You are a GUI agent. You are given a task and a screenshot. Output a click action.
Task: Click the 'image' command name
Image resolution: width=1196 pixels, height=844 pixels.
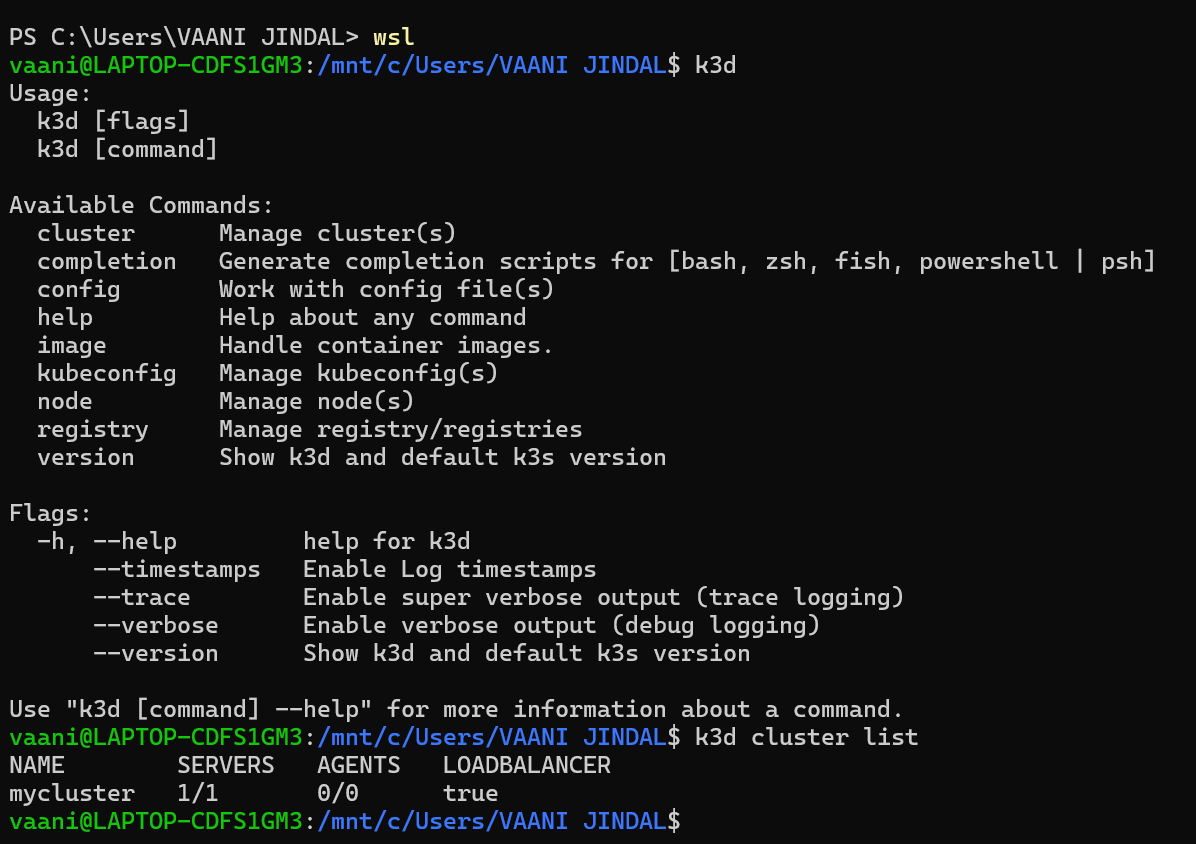click(x=71, y=345)
